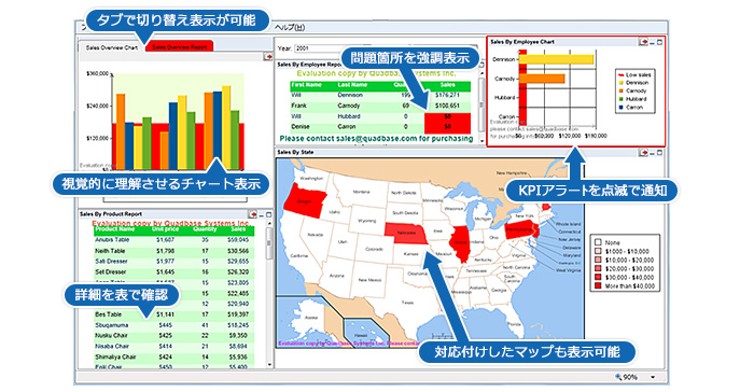Click the Set Dresser product name
The image size is (754, 392).
[111, 272]
